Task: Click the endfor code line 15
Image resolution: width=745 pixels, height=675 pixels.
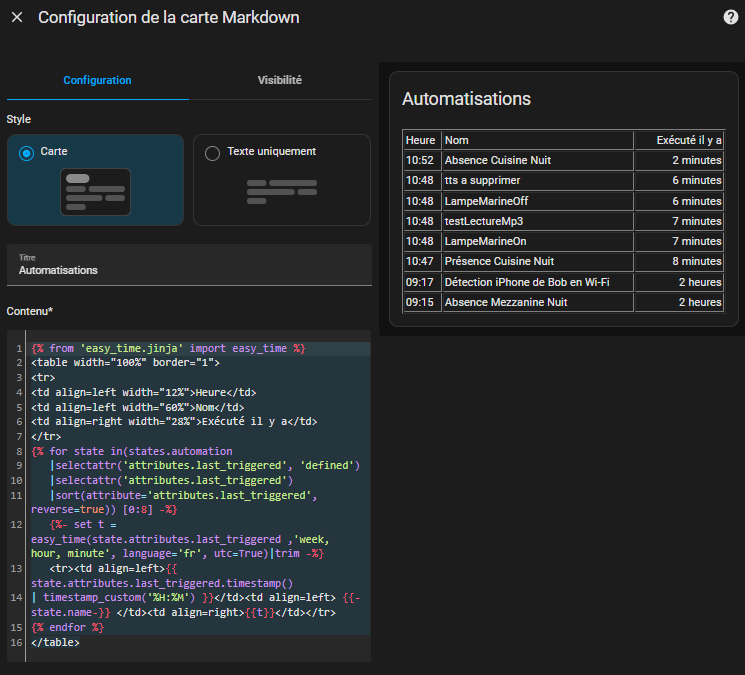Action: (x=67, y=627)
